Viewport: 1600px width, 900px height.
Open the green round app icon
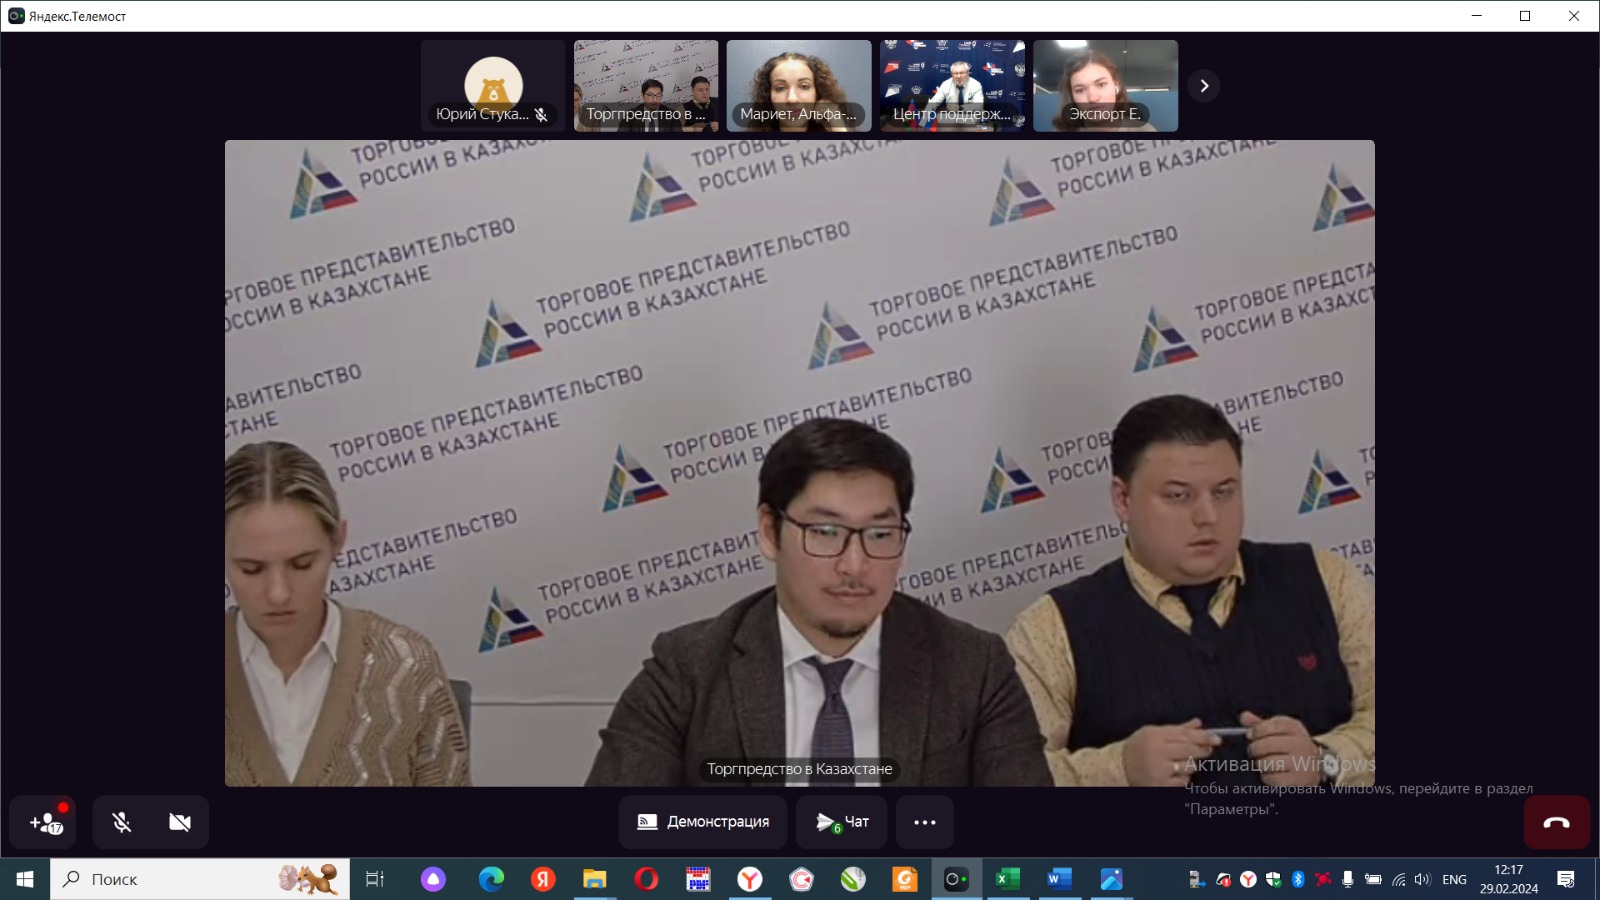pos(853,879)
